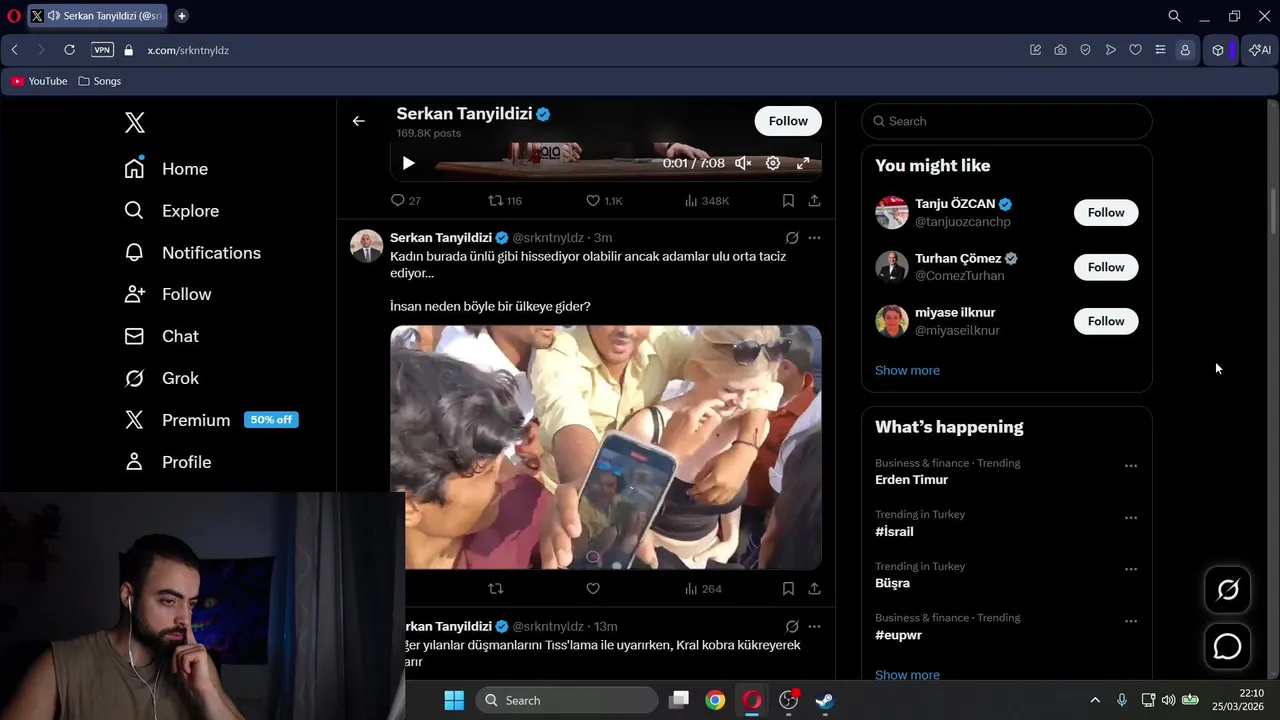Click the X logo in the sidebar

[135, 123]
